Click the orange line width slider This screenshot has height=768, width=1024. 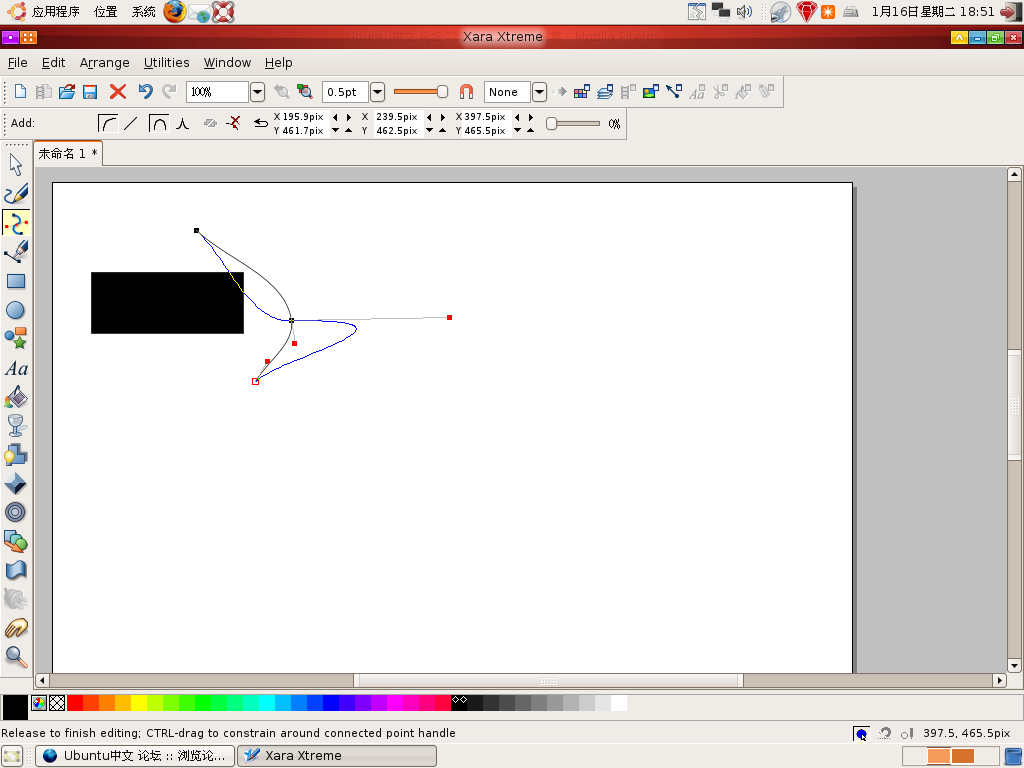(x=421, y=91)
